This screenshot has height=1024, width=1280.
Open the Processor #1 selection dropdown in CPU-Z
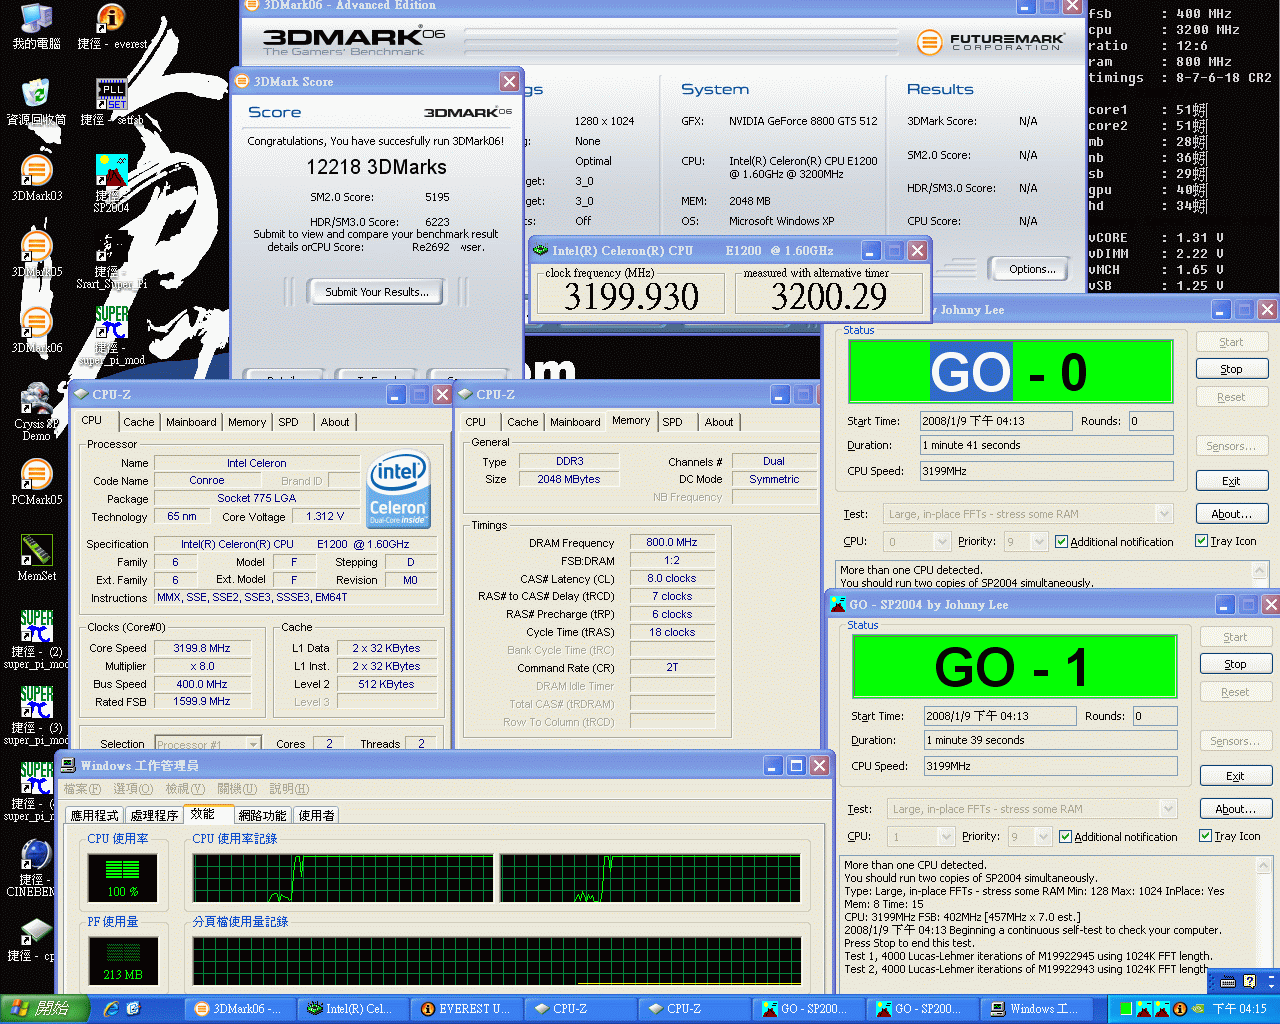[x=208, y=743]
